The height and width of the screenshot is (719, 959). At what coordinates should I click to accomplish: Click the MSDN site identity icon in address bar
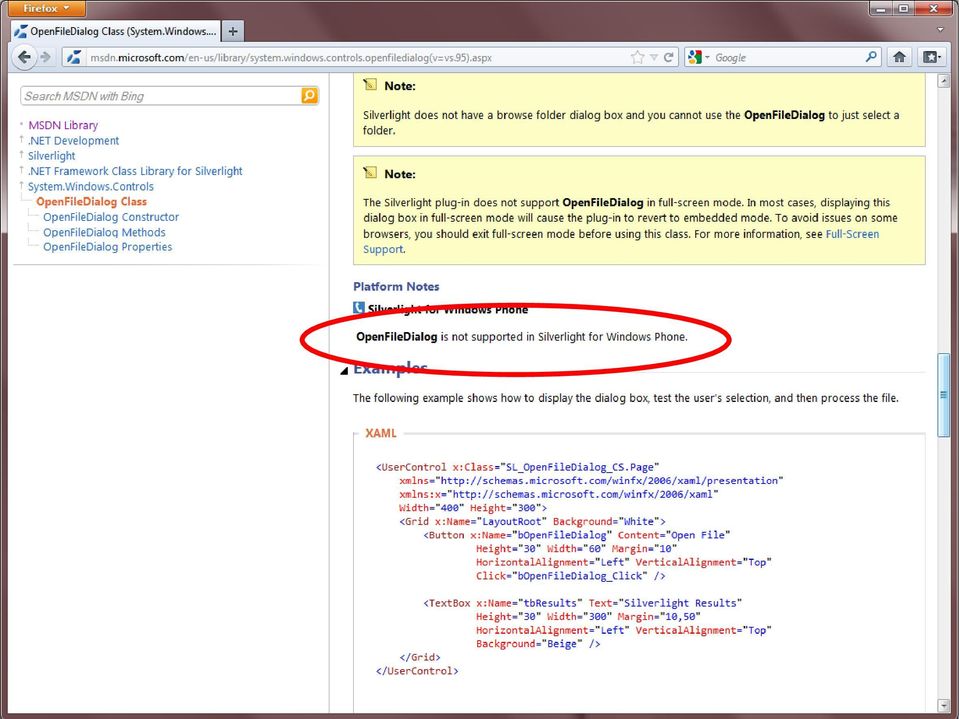74,57
